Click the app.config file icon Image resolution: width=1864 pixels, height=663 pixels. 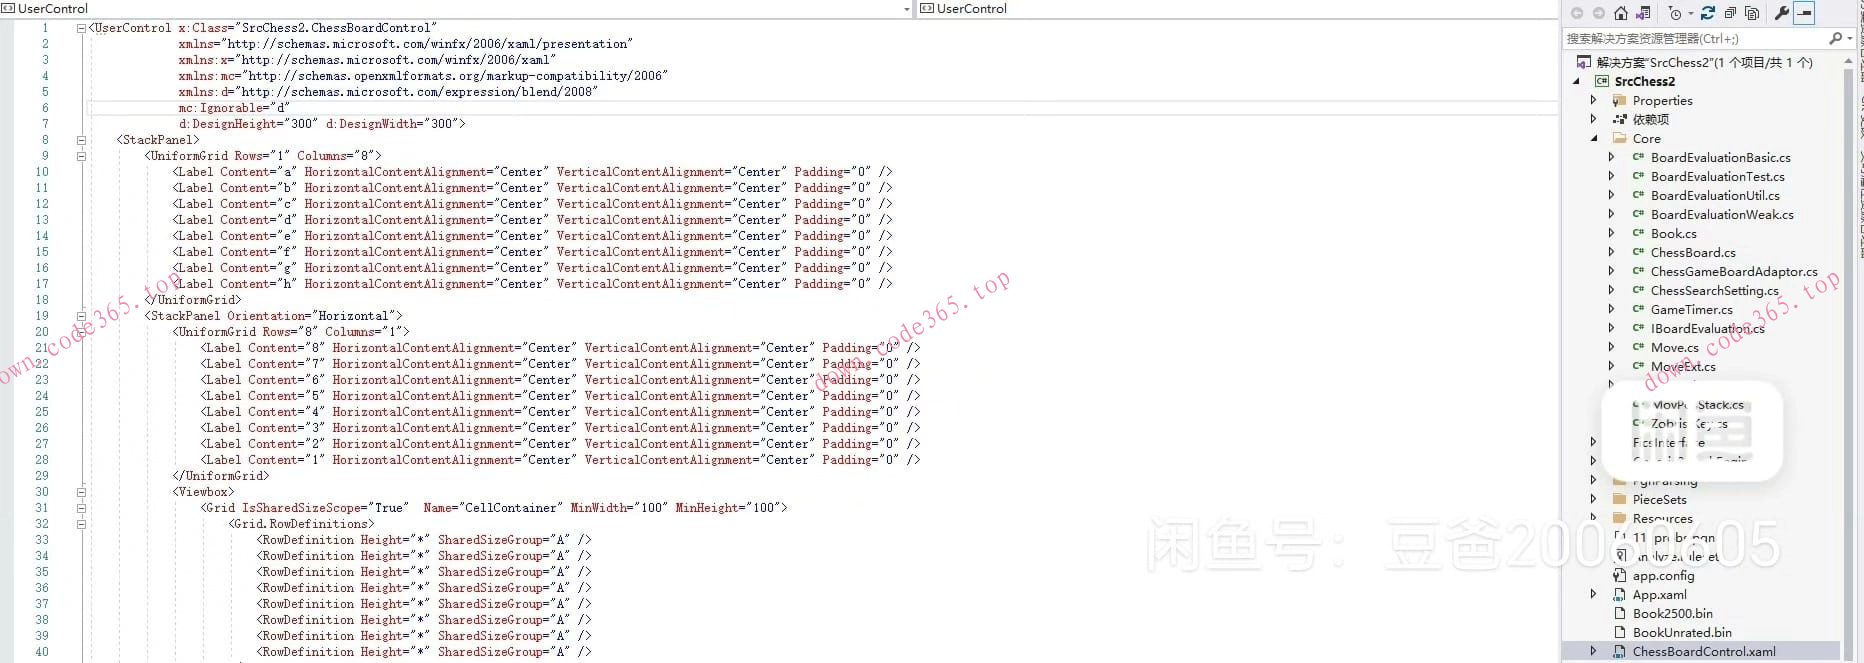click(x=1620, y=575)
